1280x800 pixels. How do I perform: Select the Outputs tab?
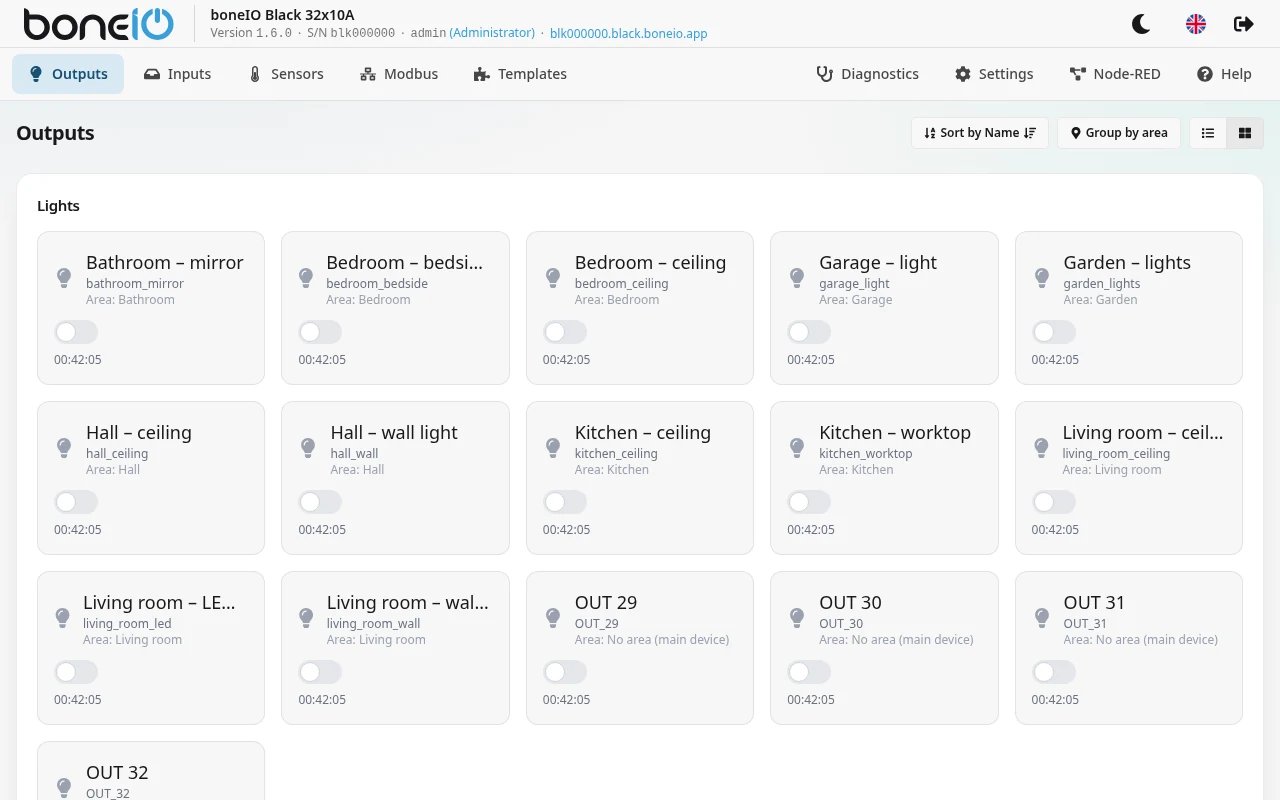pyautogui.click(x=68, y=74)
